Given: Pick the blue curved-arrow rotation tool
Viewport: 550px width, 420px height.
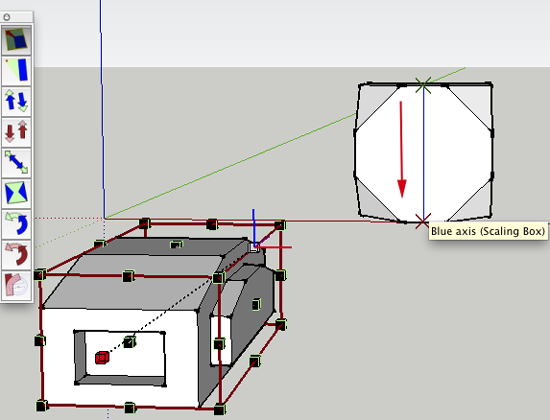Looking at the screenshot, I should coord(16,224).
